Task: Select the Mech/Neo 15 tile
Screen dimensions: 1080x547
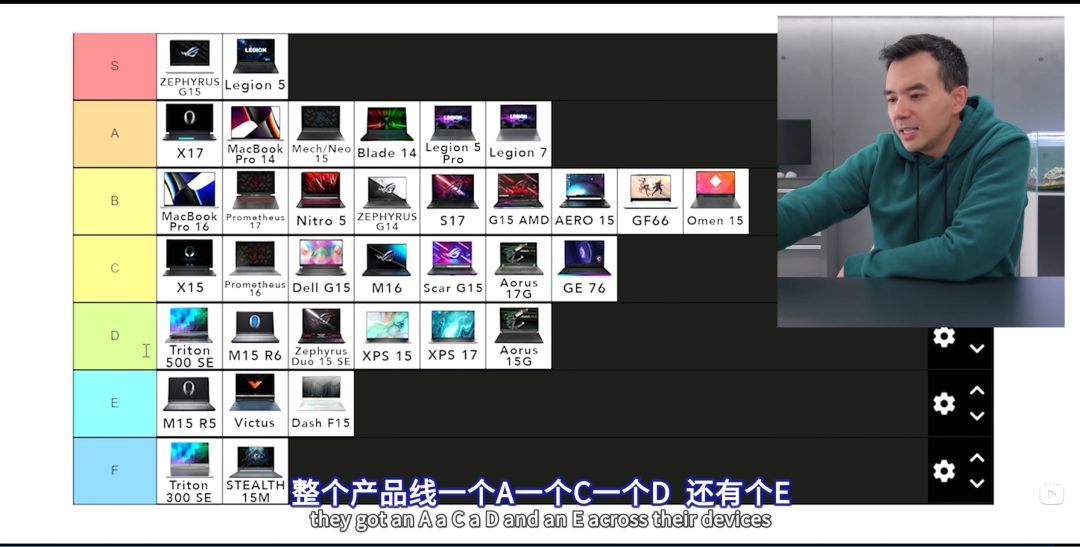Action: (x=321, y=134)
